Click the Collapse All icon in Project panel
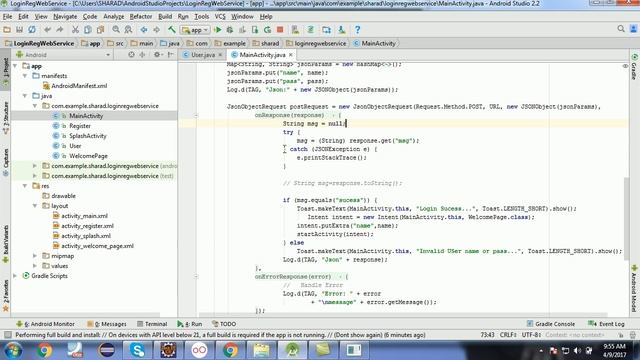The width and height of the screenshot is (640, 360). point(142,55)
